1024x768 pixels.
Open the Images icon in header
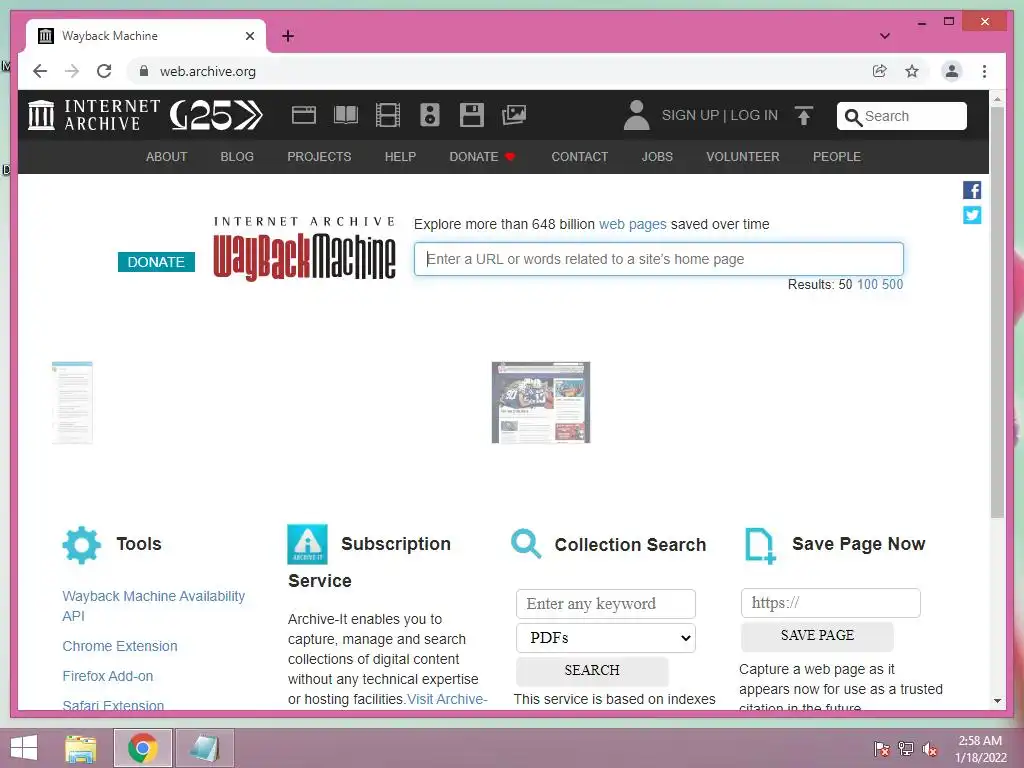tap(514, 116)
